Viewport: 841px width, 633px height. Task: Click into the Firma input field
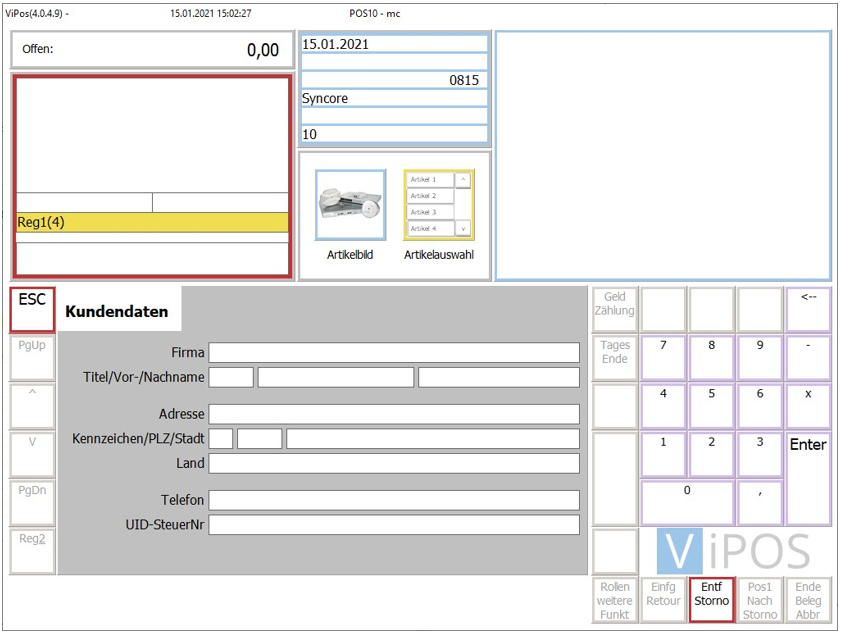394,353
